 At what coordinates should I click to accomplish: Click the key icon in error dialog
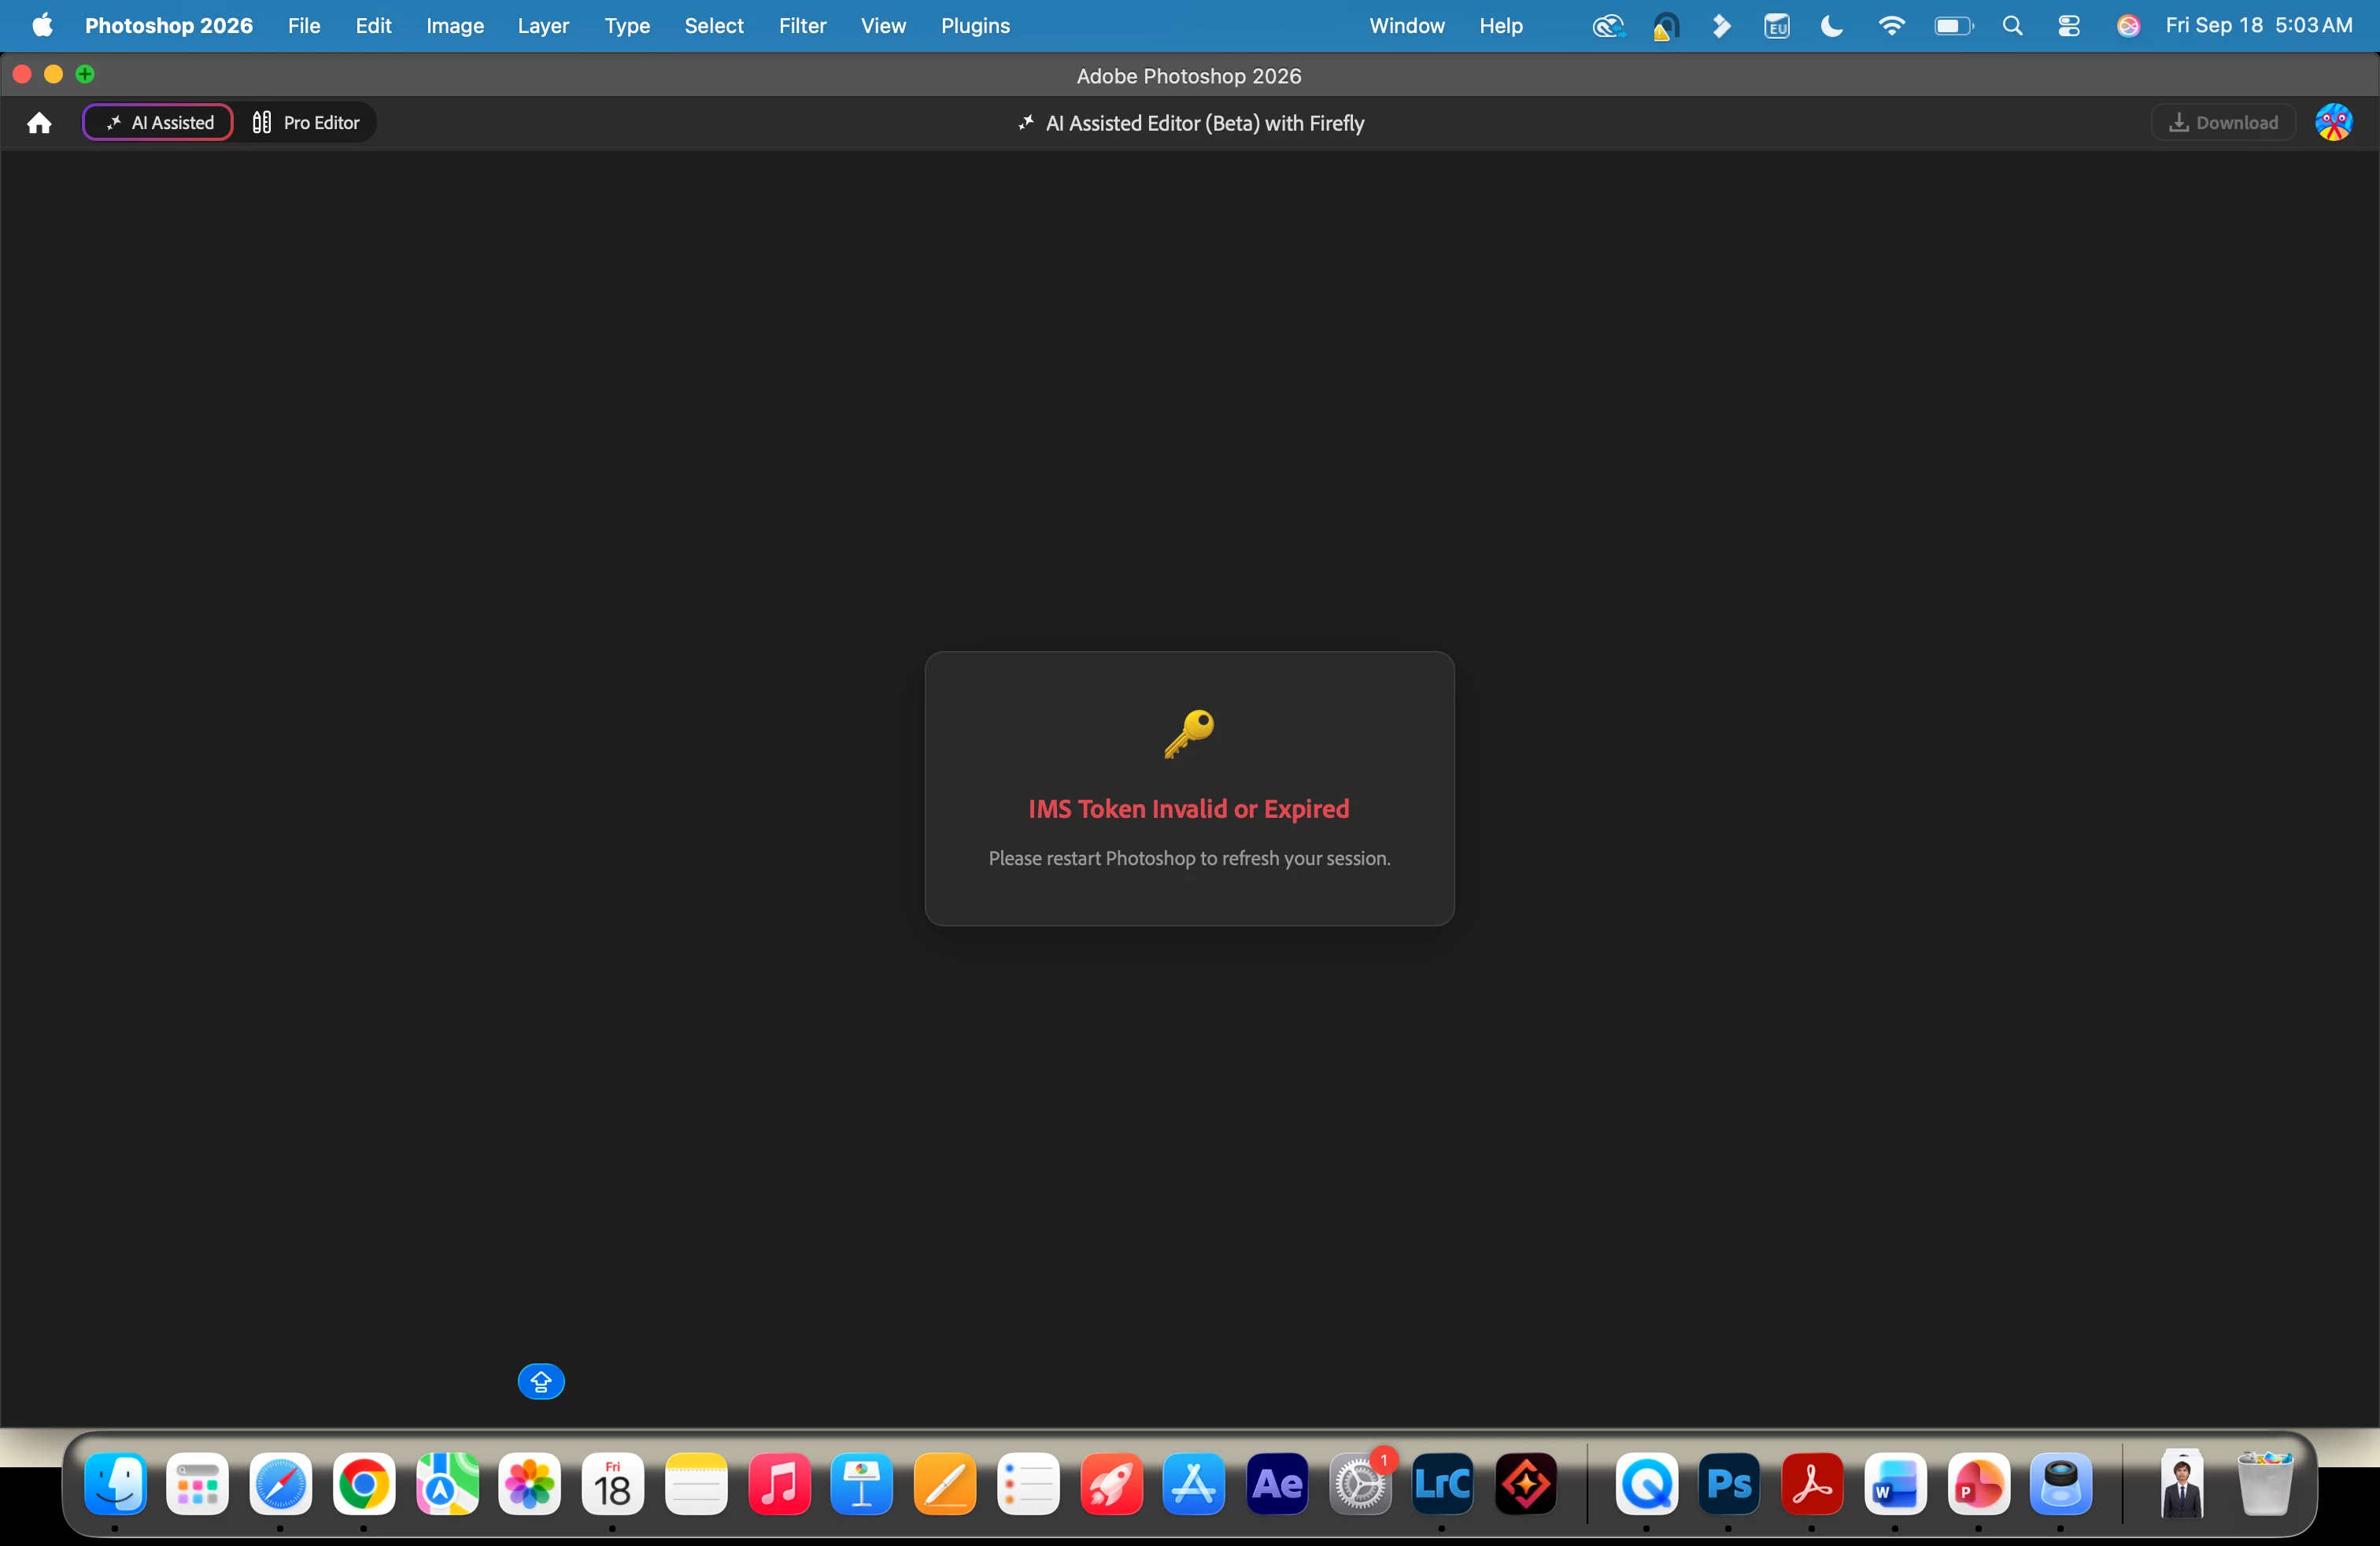1189,733
